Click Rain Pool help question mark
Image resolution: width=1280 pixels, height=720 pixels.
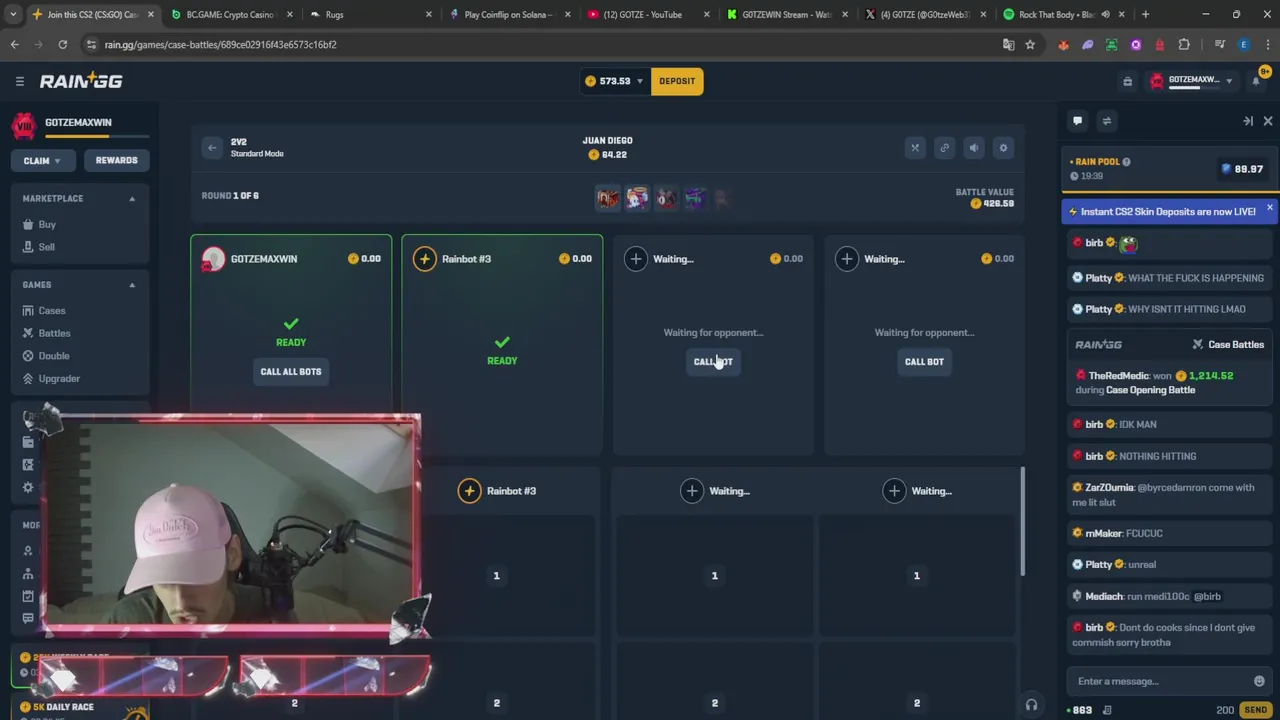pyautogui.click(x=1126, y=162)
